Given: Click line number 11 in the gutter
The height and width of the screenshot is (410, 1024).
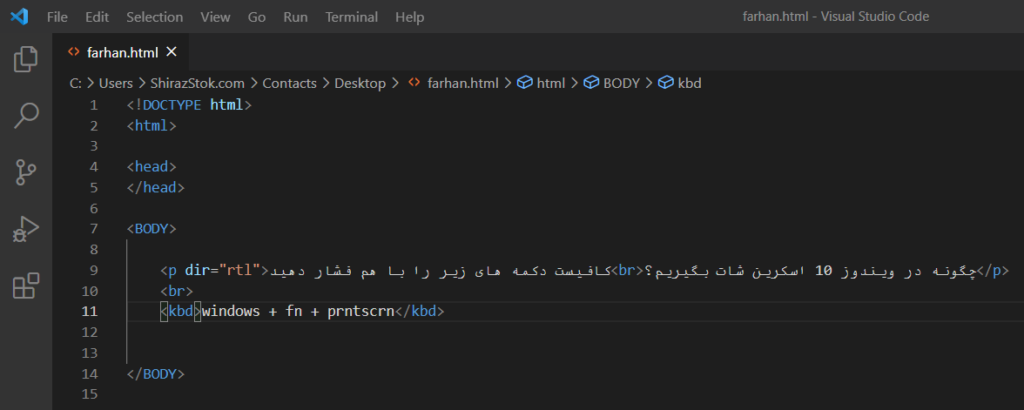Looking at the screenshot, I should click(x=92, y=311).
